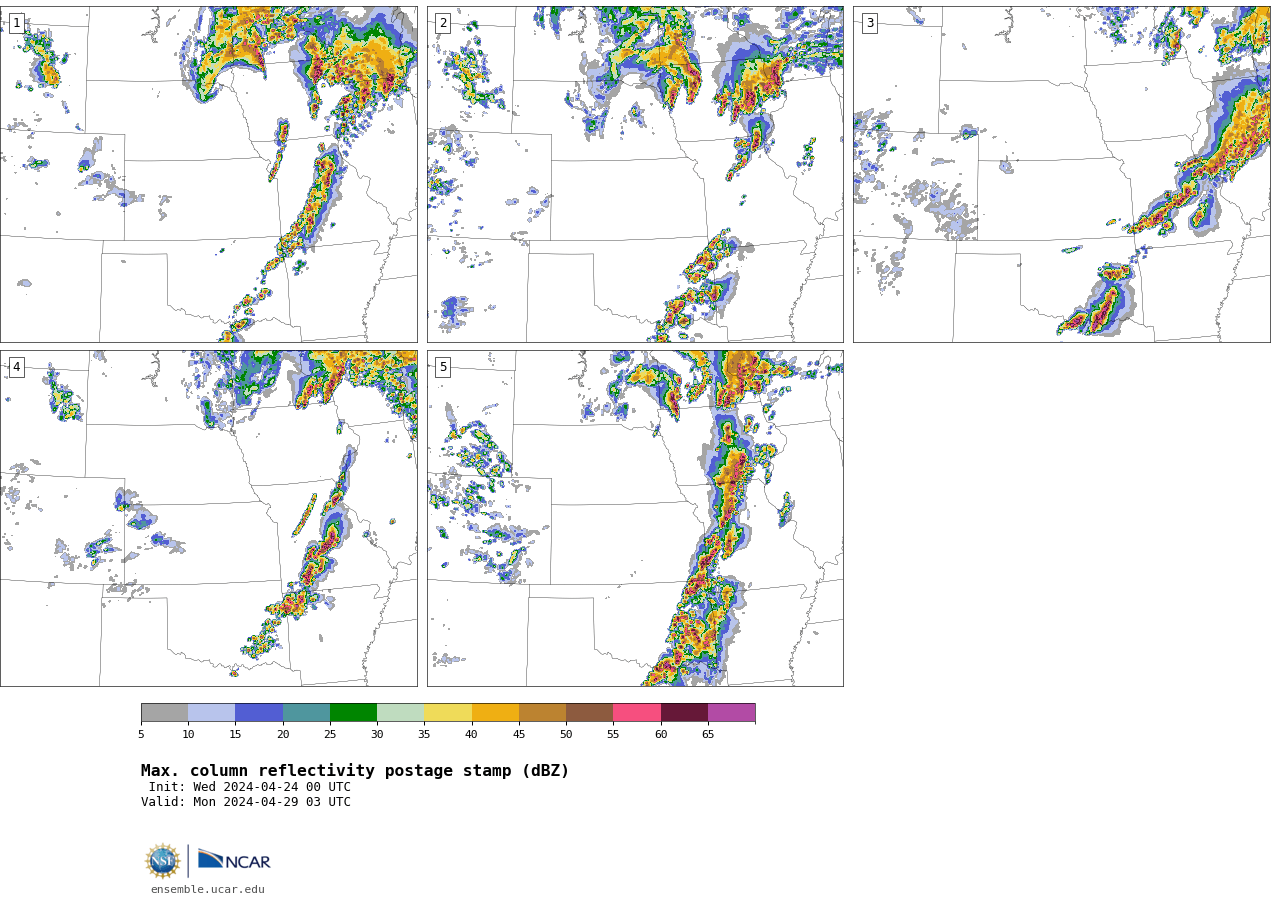1280x901 pixels.
Task: Open ensemble member 5 reflectivity panel
Action: click(635, 518)
